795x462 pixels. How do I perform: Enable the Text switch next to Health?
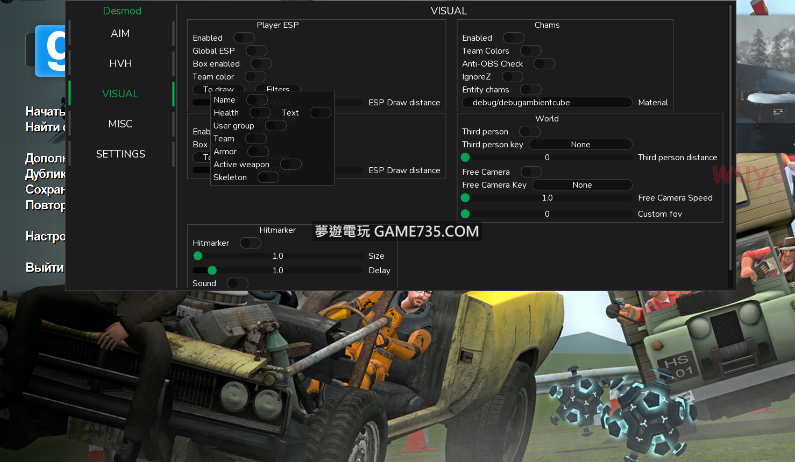[320, 113]
